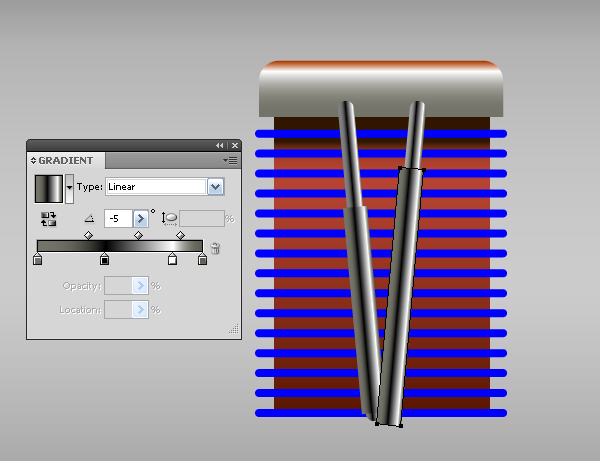
Task: Open the gradient Type dropdown
Action: click(216, 187)
